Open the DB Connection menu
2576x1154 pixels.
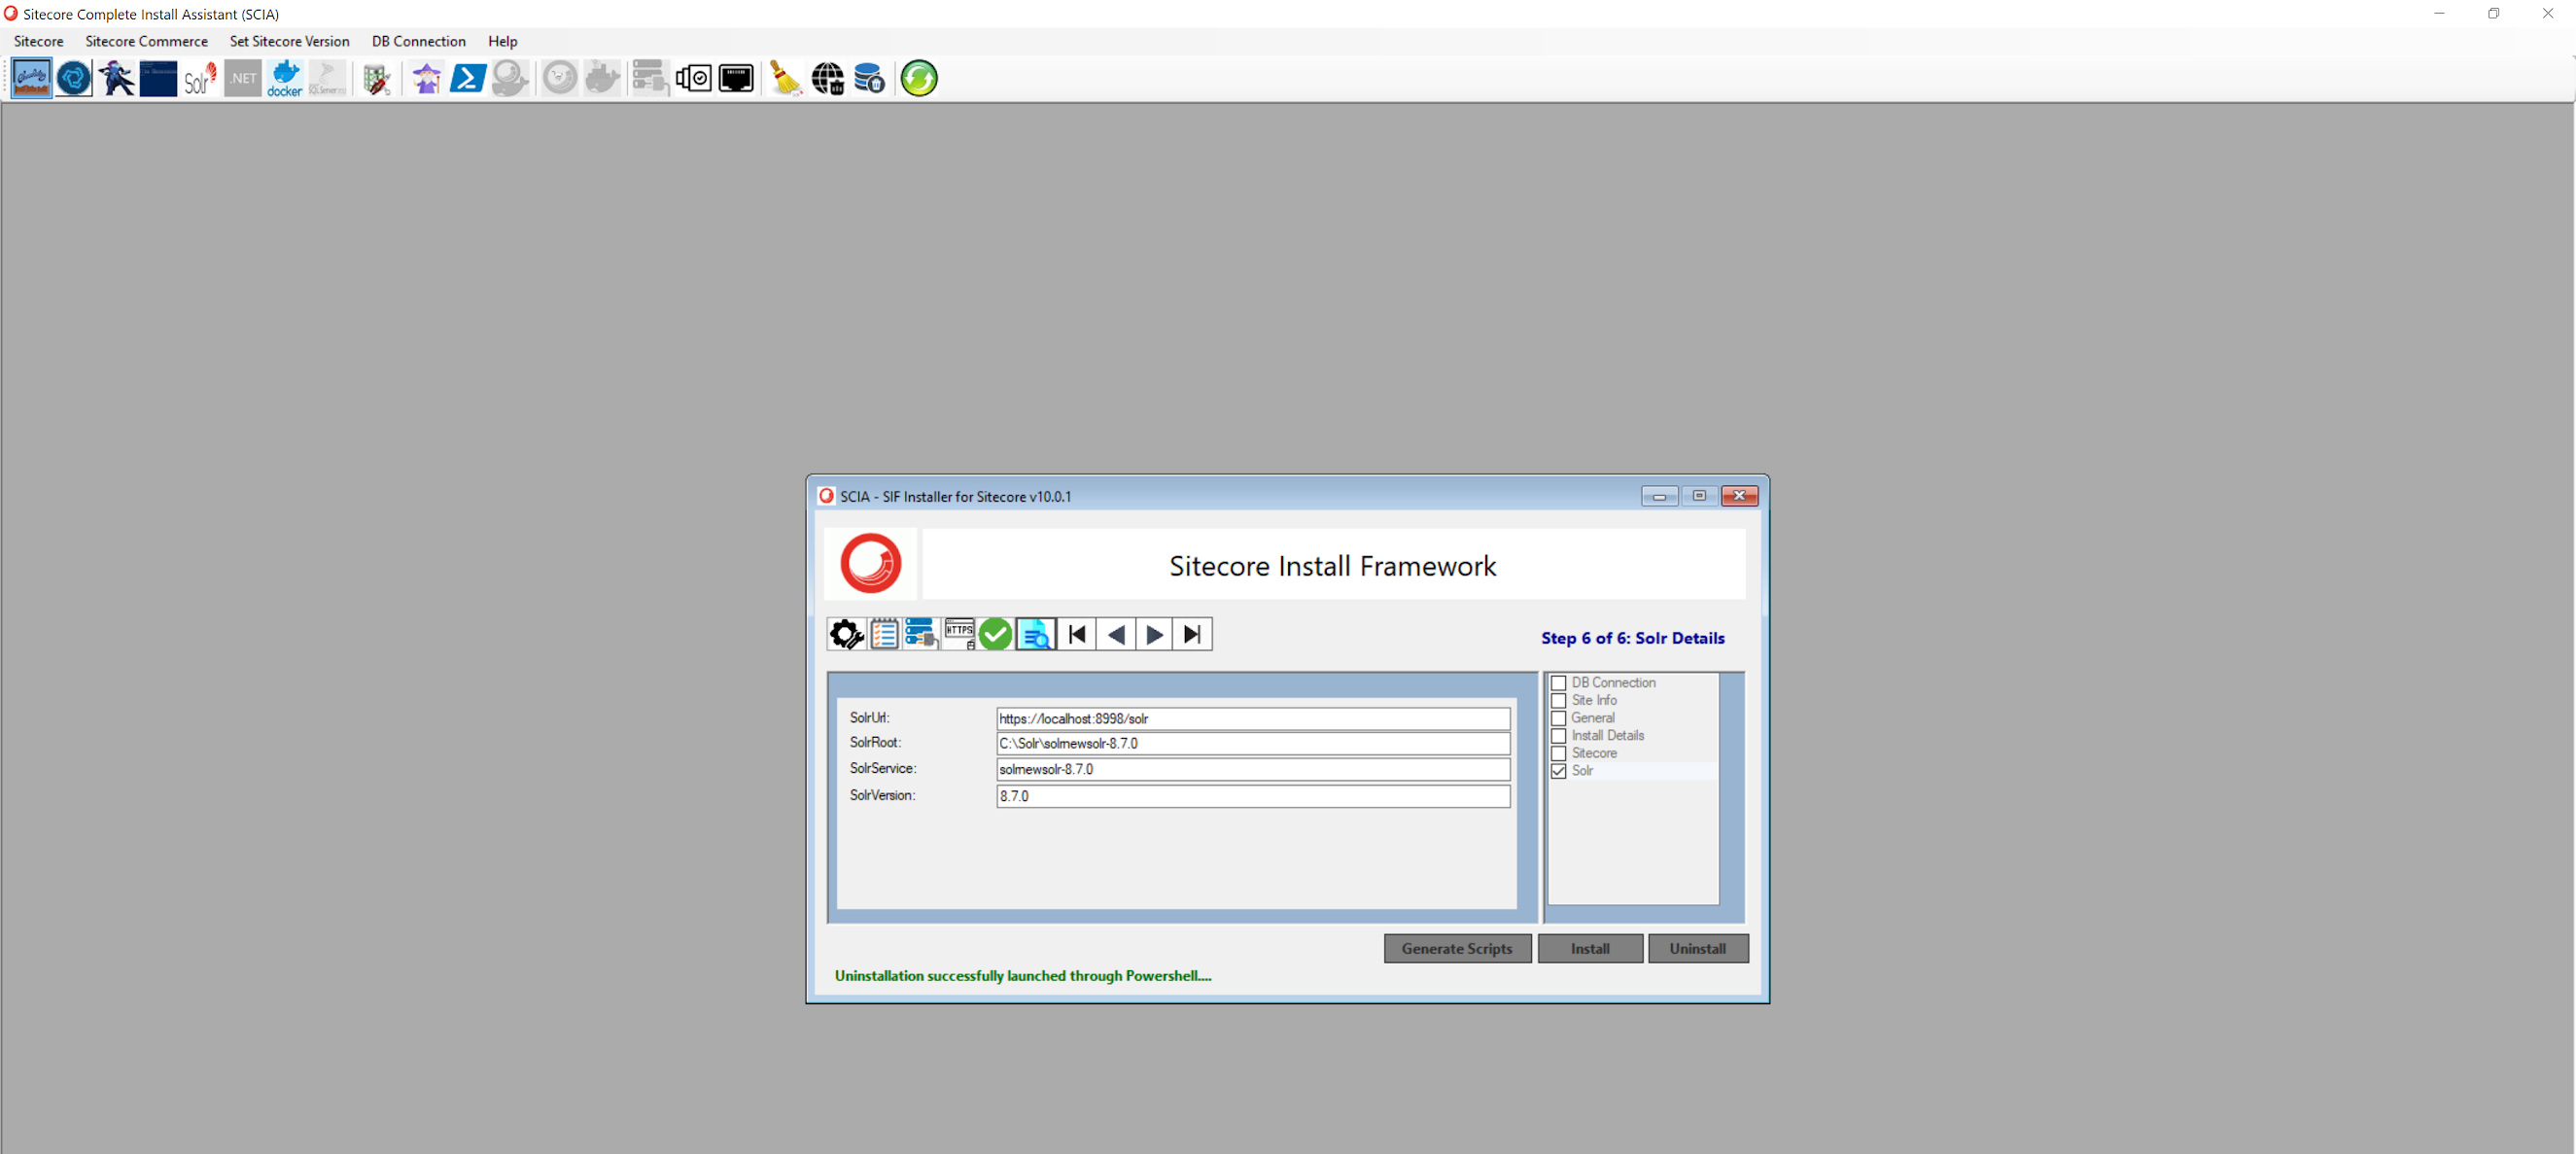tap(419, 41)
